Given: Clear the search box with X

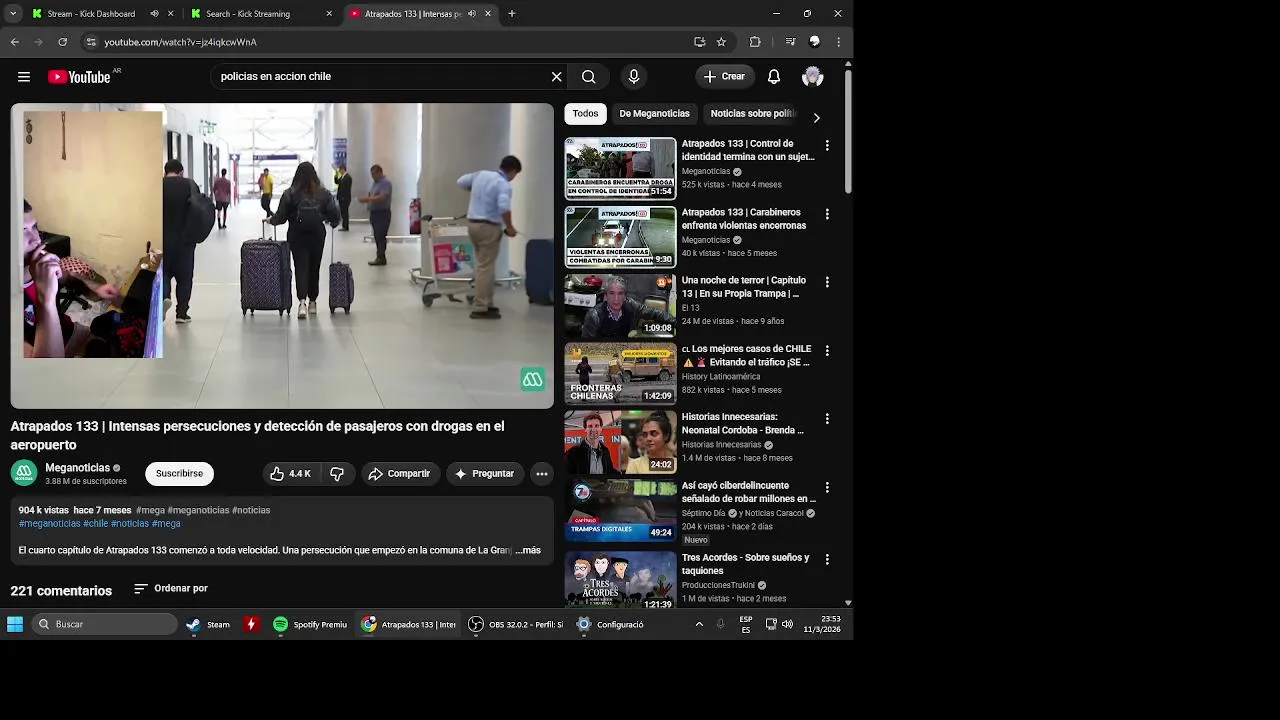Looking at the screenshot, I should (x=557, y=77).
